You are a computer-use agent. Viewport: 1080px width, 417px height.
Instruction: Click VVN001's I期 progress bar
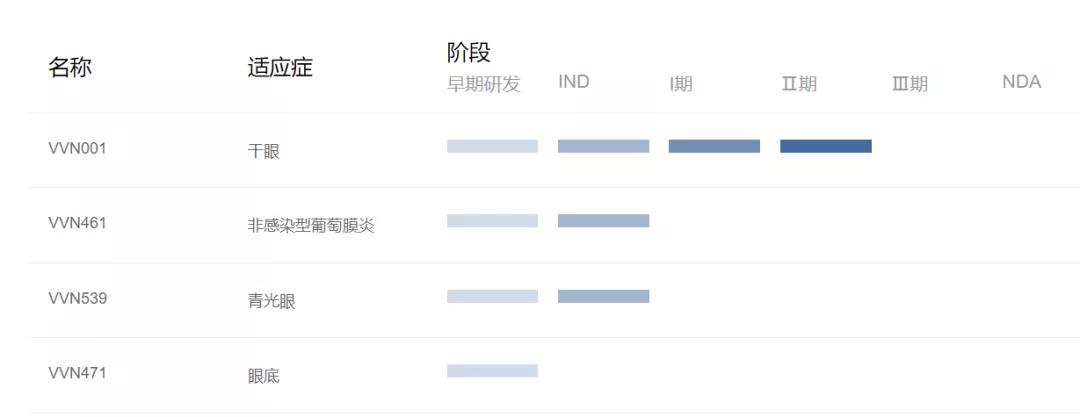coord(714,146)
